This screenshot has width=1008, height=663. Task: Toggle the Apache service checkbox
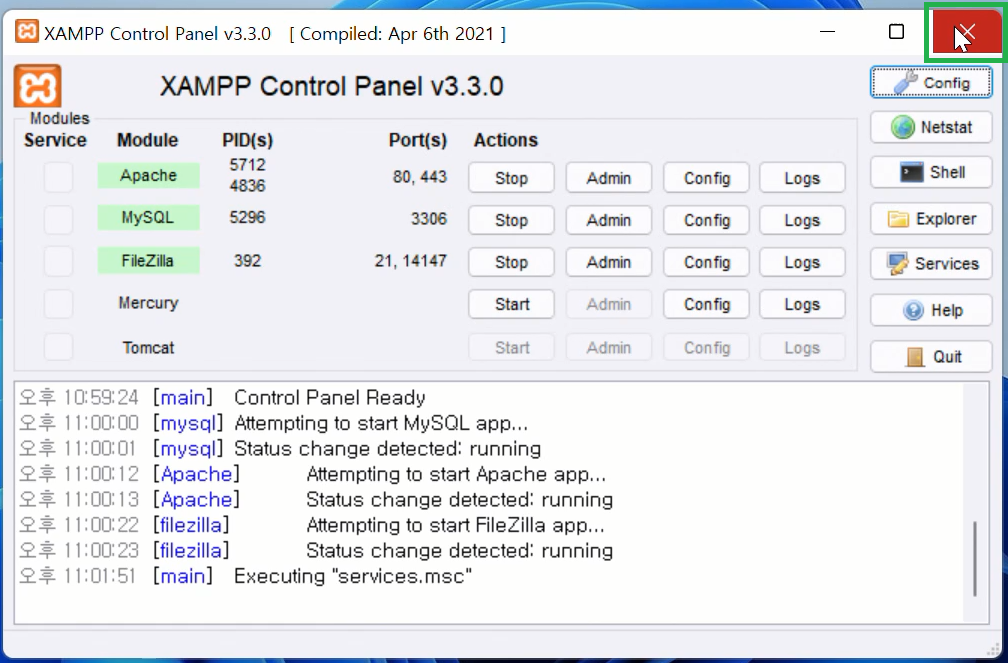tap(58, 177)
